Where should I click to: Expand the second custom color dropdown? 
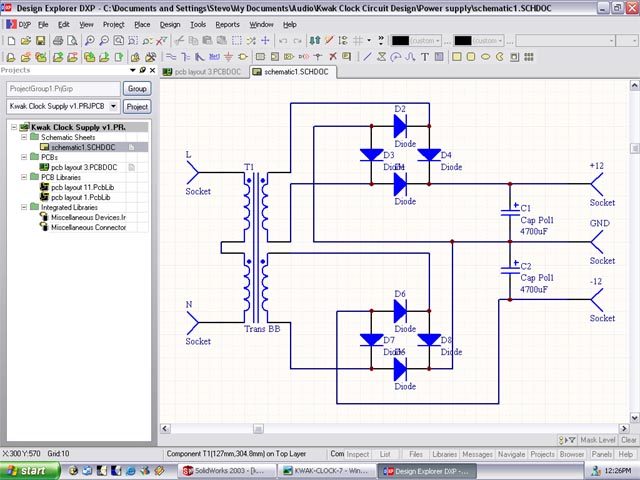pos(500,40)
